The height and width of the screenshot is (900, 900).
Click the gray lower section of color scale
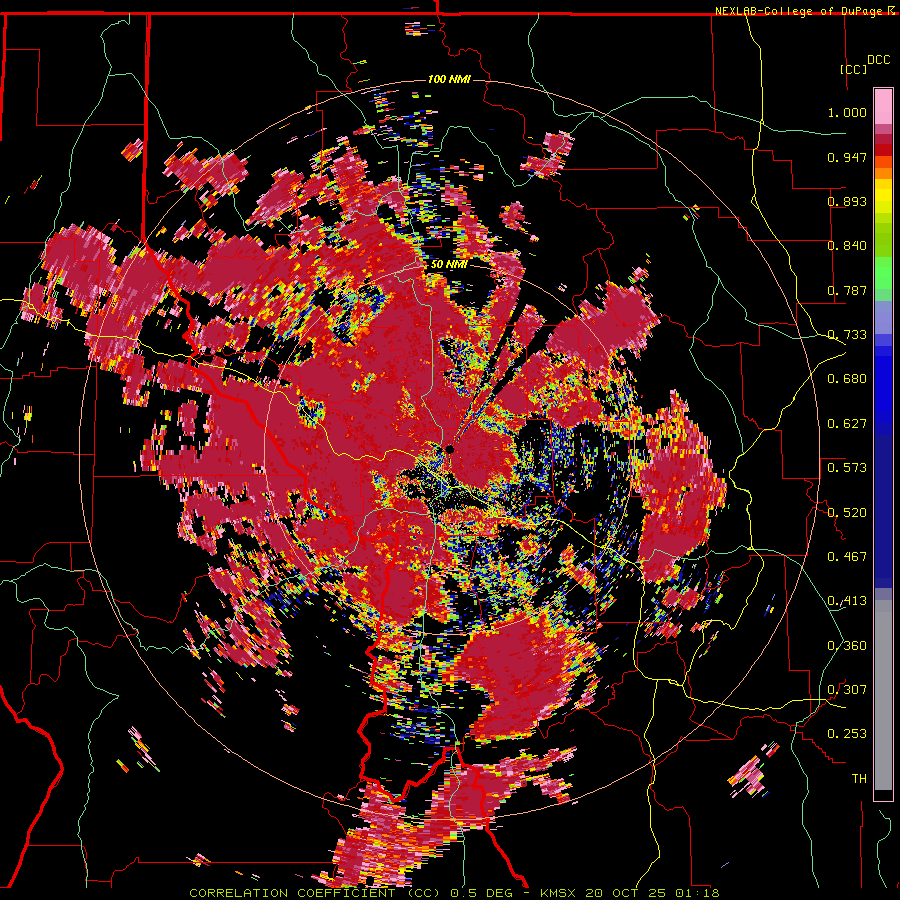[x=883, y=695]
